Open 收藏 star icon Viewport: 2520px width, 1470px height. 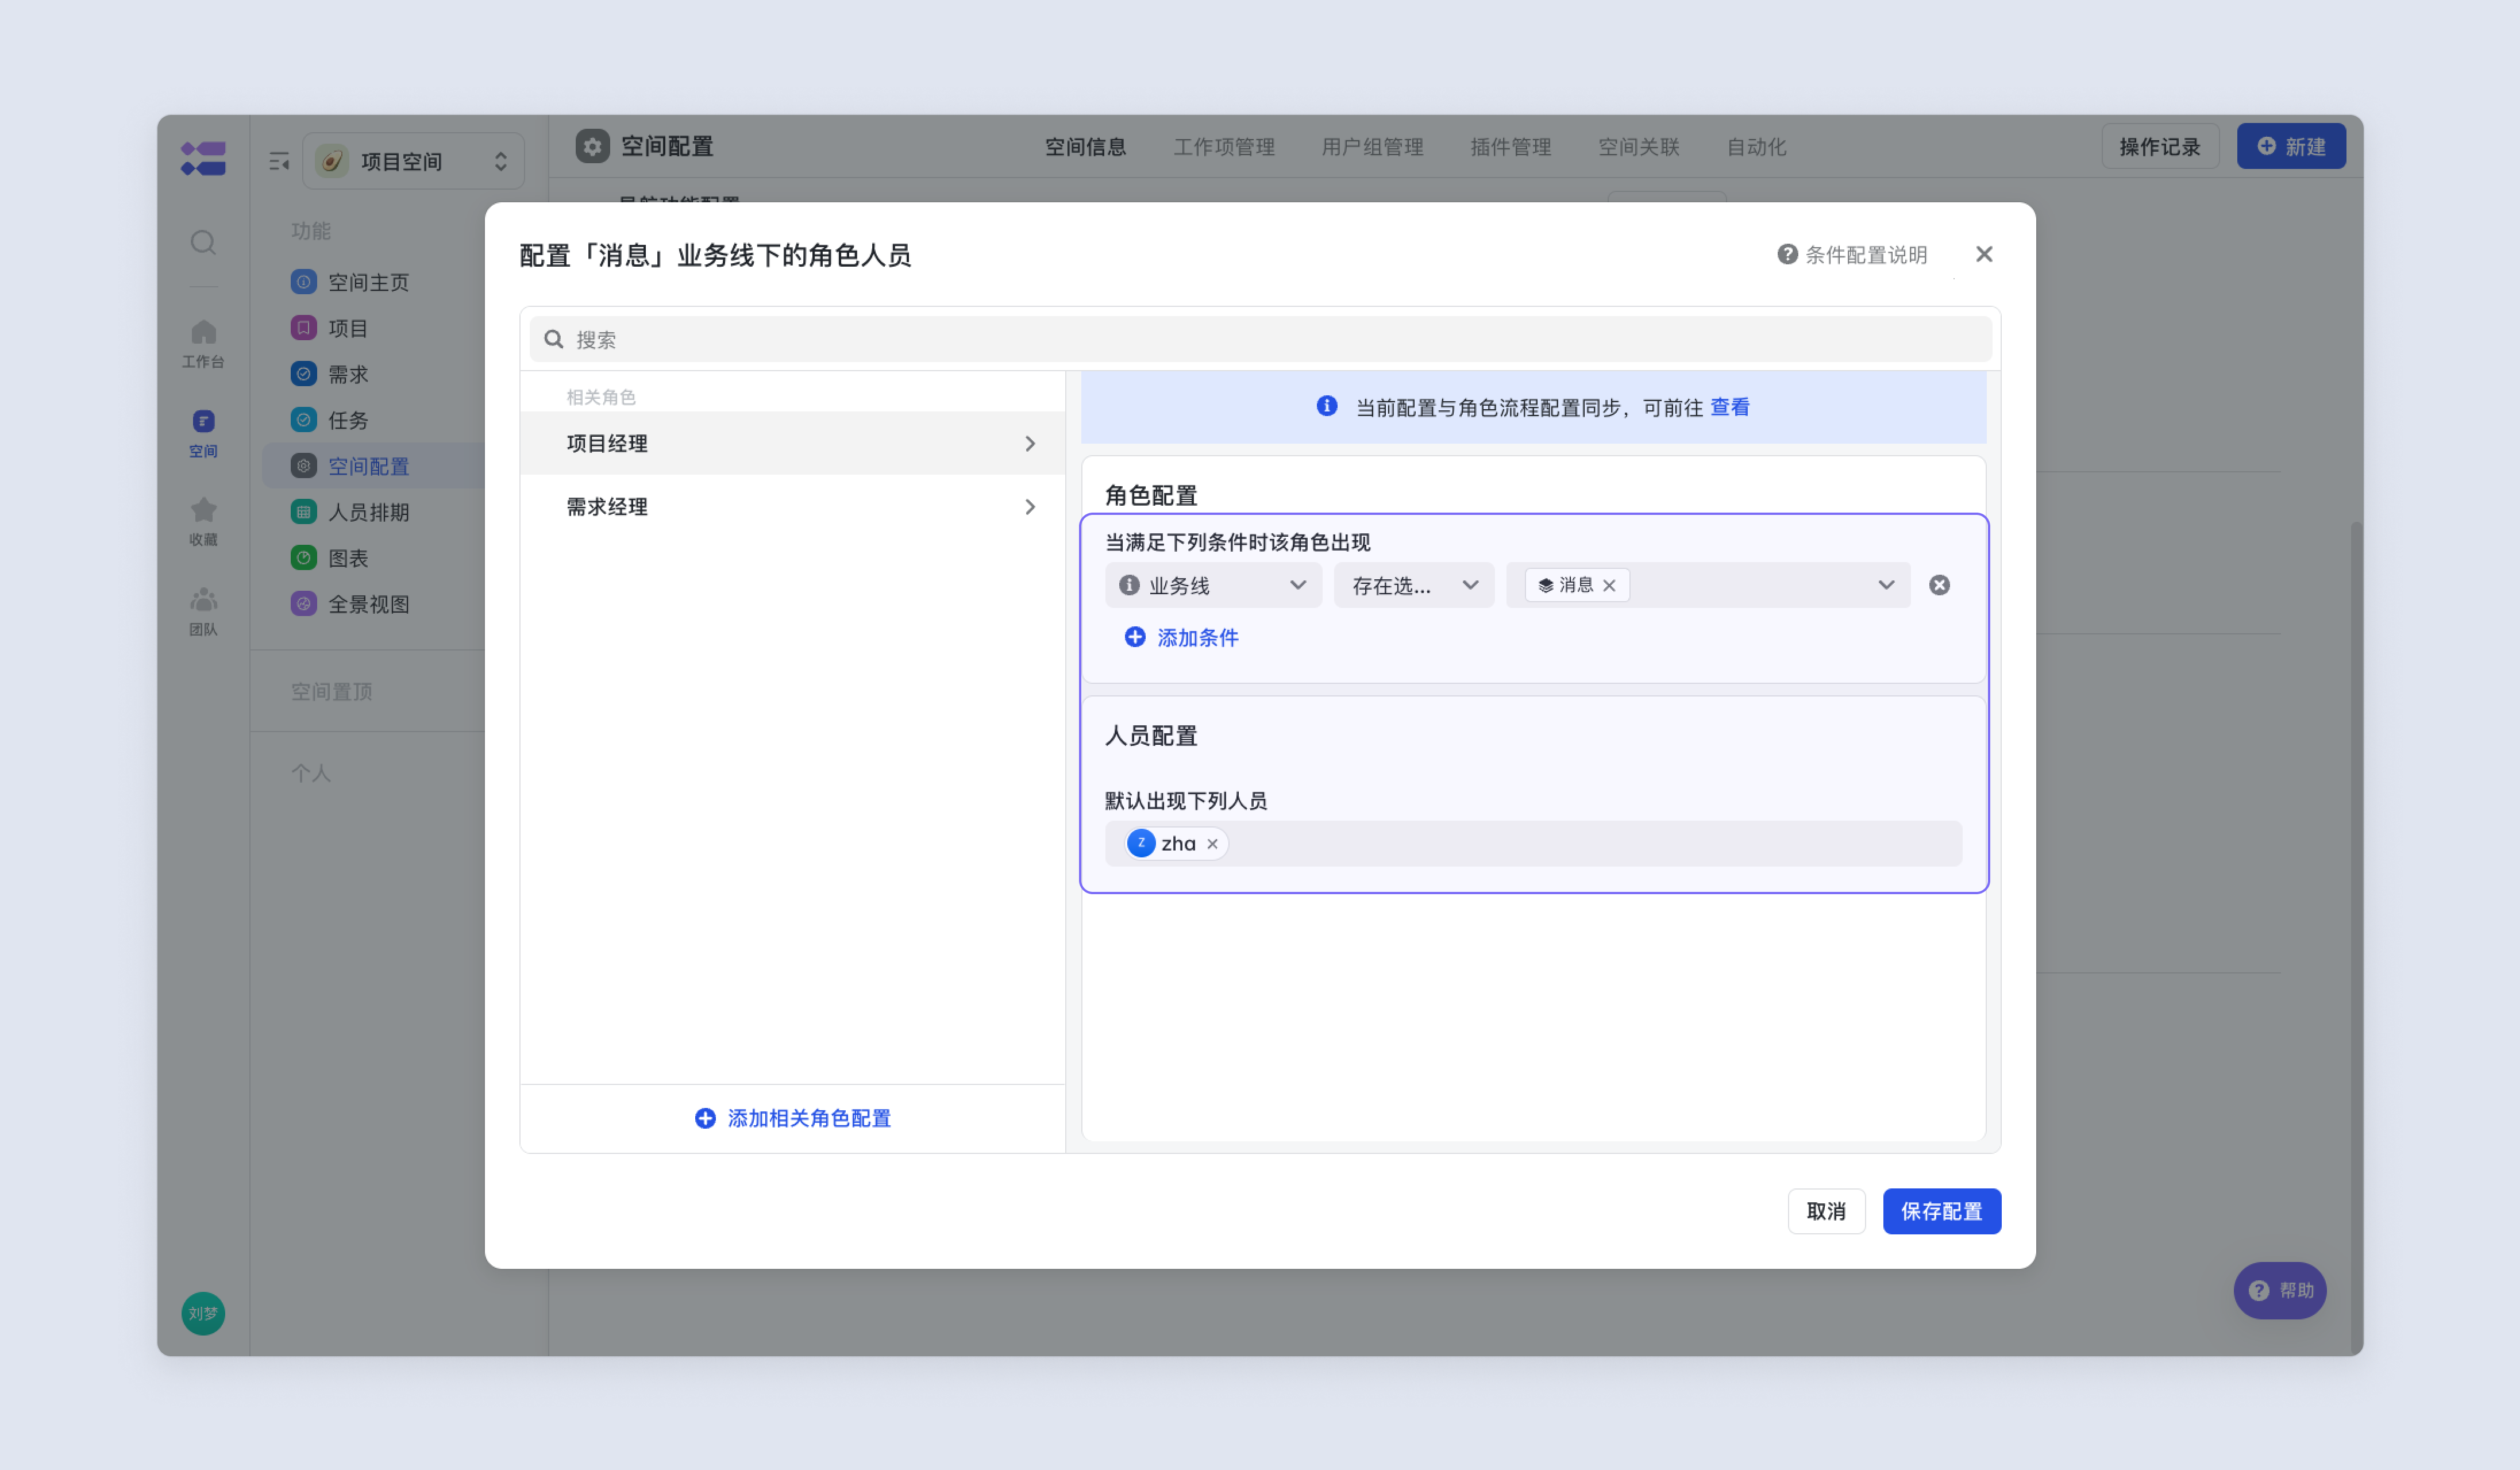[x=203, y=522]
